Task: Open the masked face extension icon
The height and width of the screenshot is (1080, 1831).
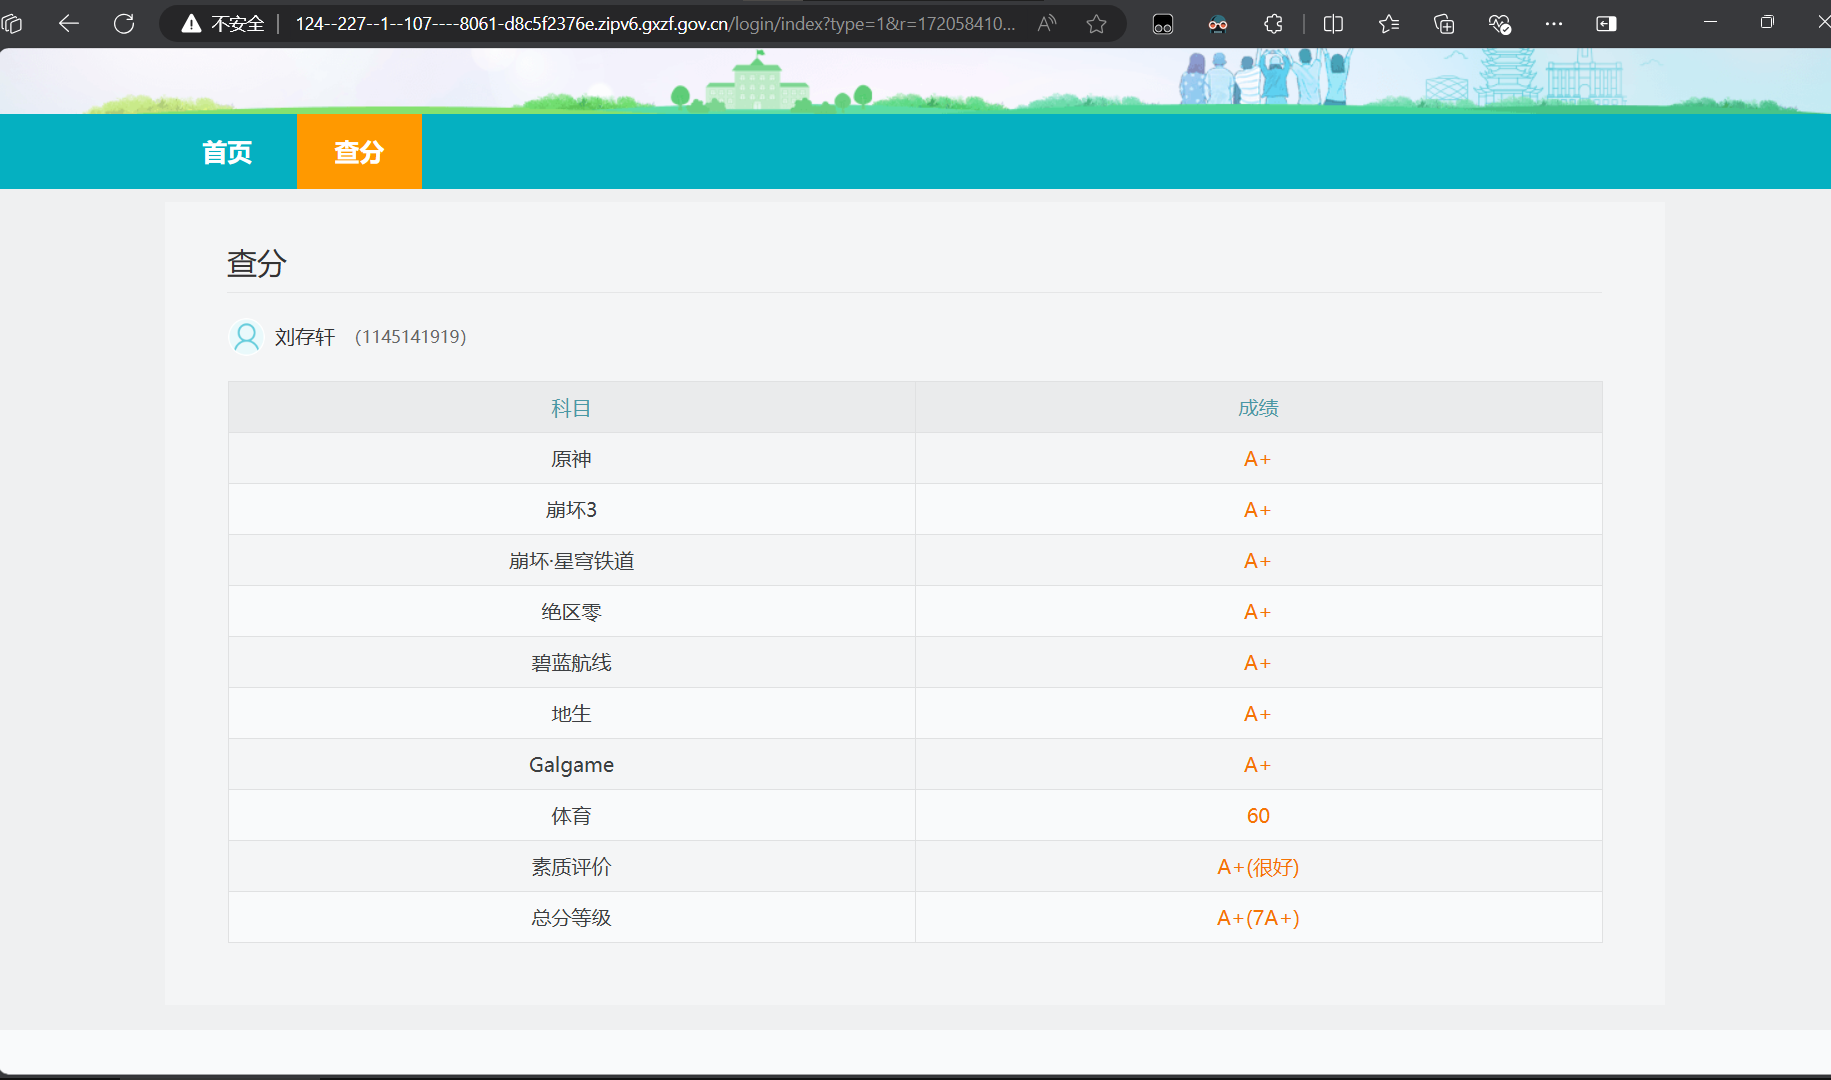Action: (x=1218, y=23)
